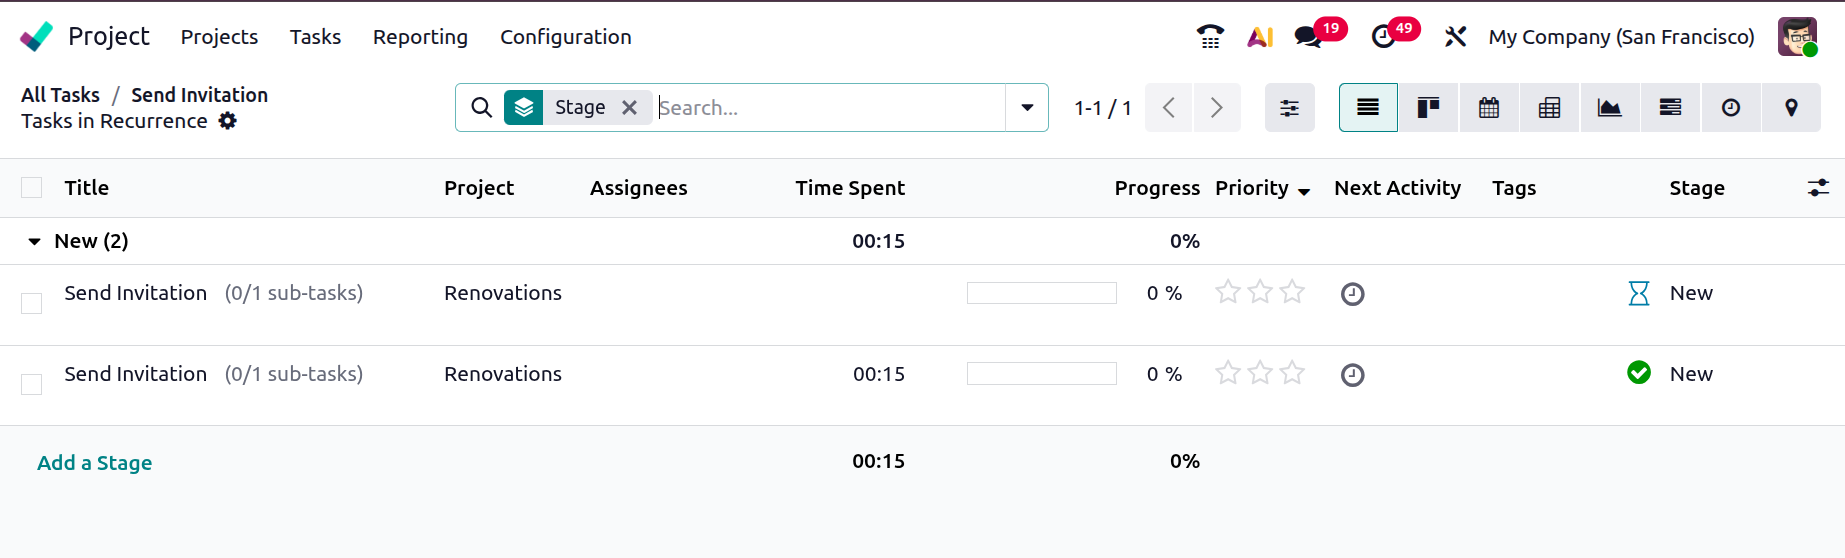
Task: Toggle the select-all tasks checkbox
Action: click(x=32, y=188)
